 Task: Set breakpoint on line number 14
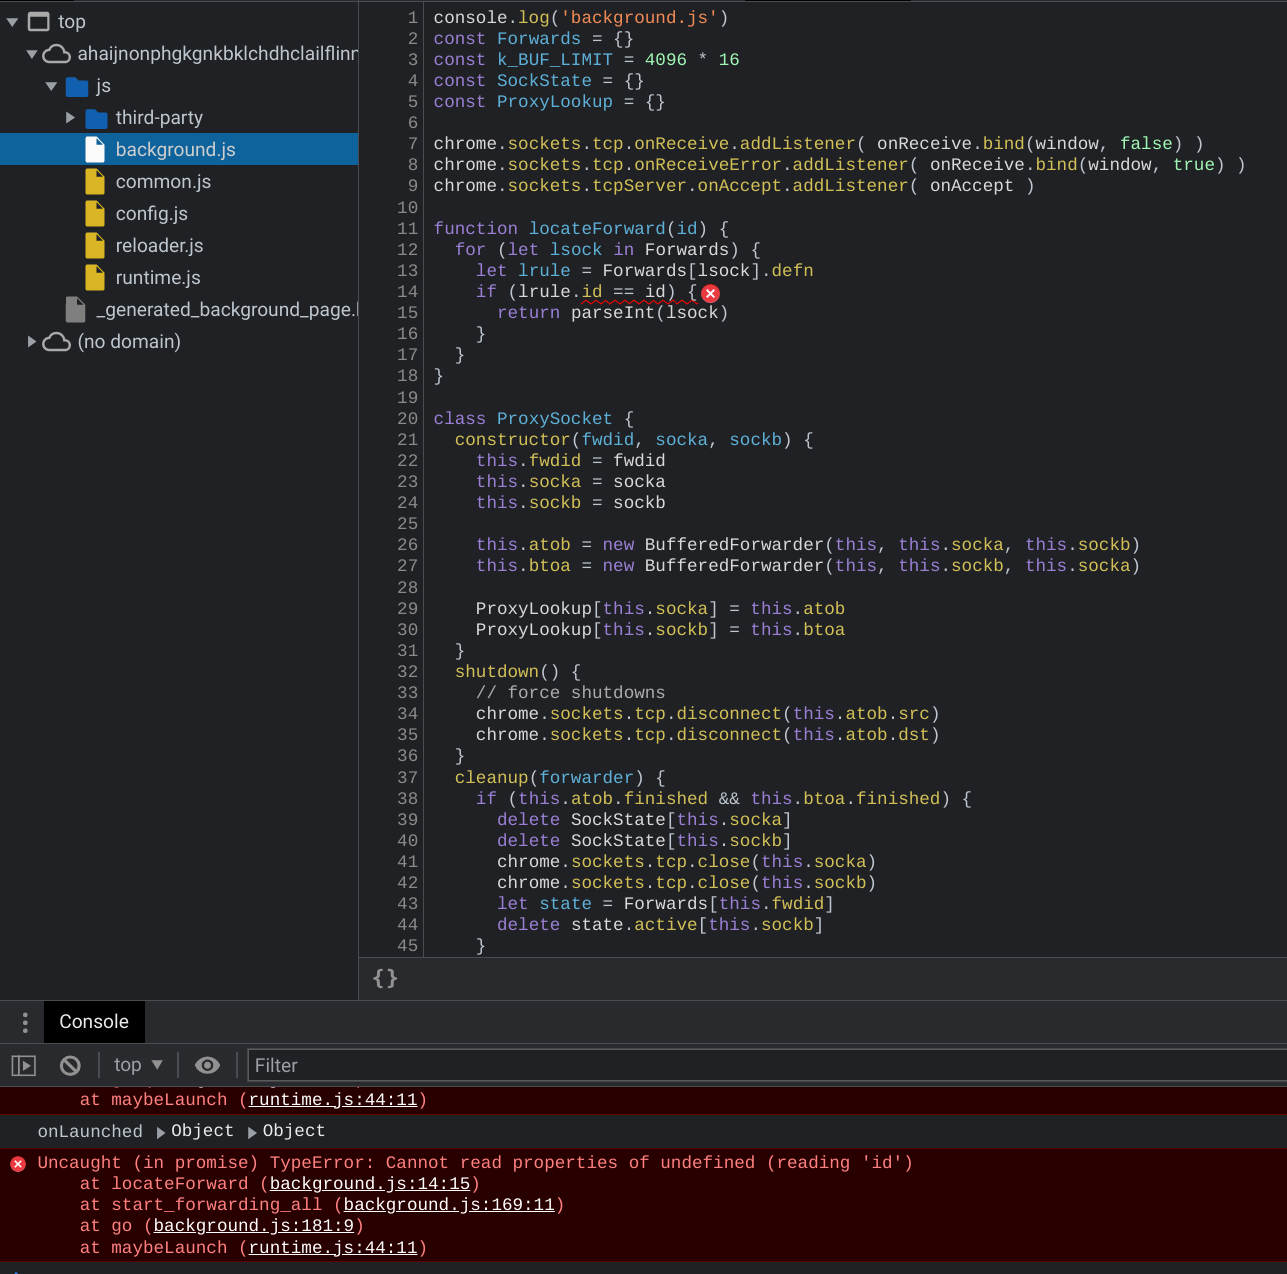[x=407, y=292]
